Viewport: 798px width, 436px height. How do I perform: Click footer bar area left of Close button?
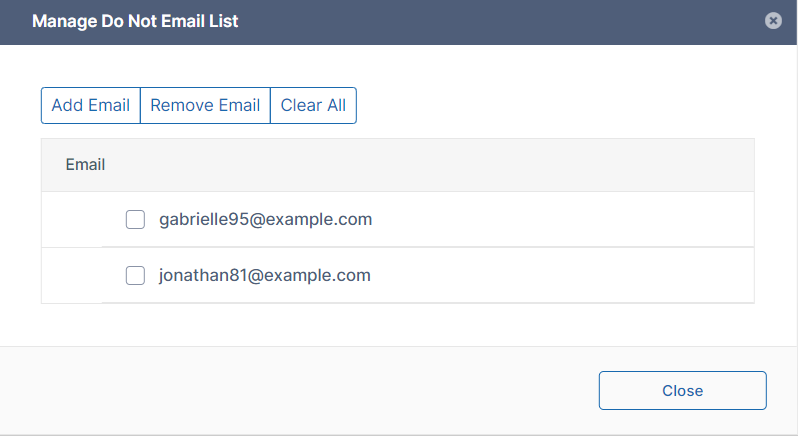[x=300, y=390]
